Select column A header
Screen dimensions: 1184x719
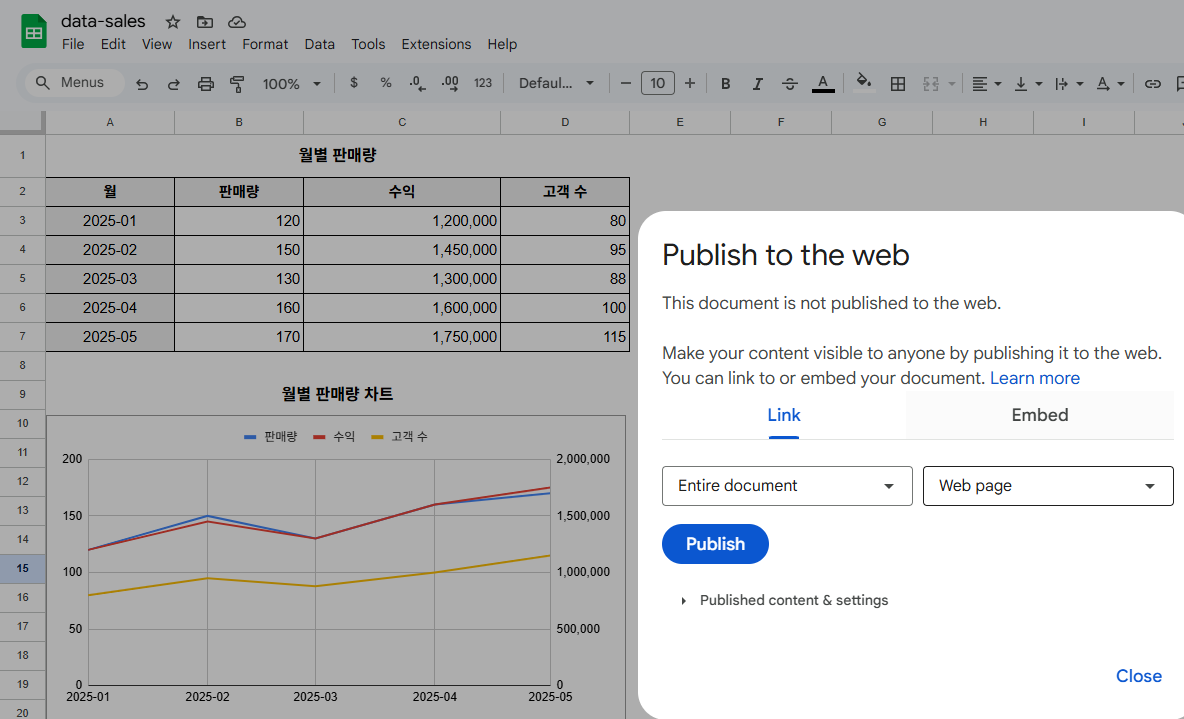coord(110,122)
